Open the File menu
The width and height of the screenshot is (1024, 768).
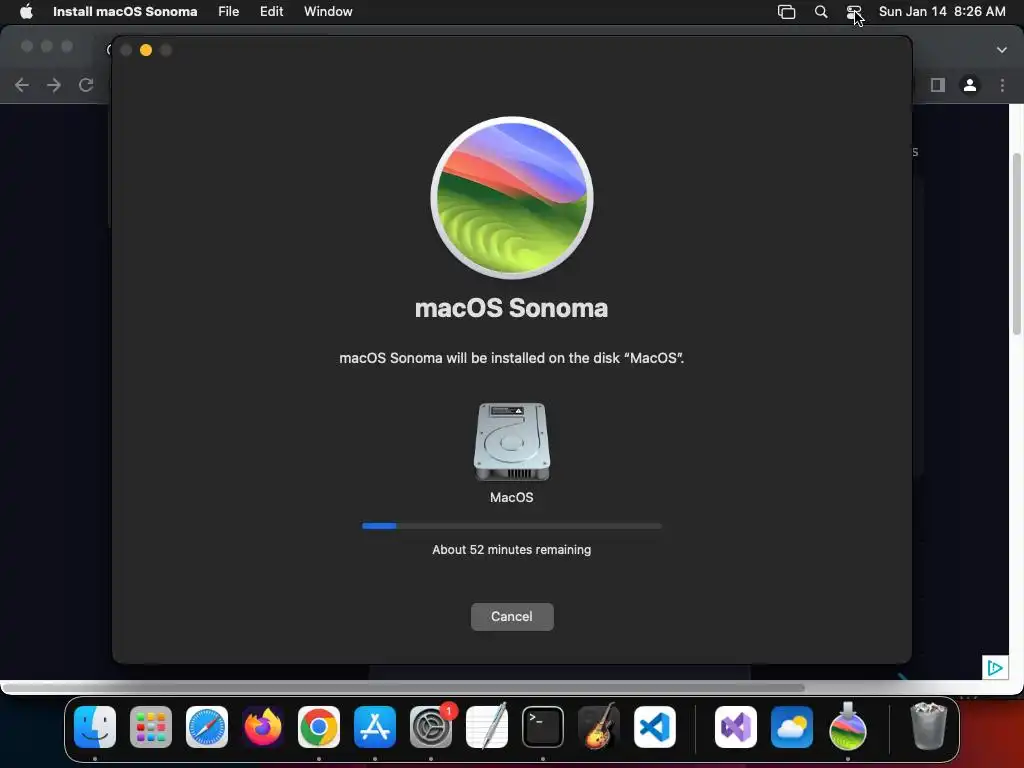[228, 12]
